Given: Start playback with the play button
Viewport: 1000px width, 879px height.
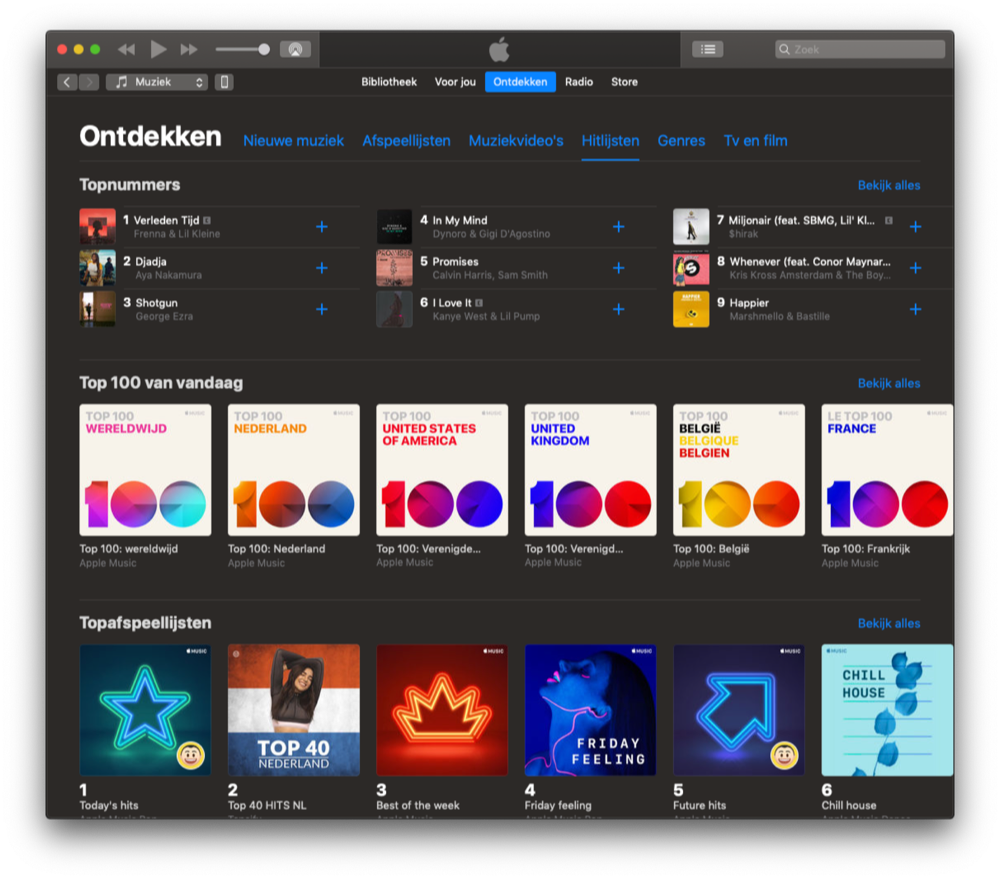Looking at the screenshot, I should (x=158, y=49).
